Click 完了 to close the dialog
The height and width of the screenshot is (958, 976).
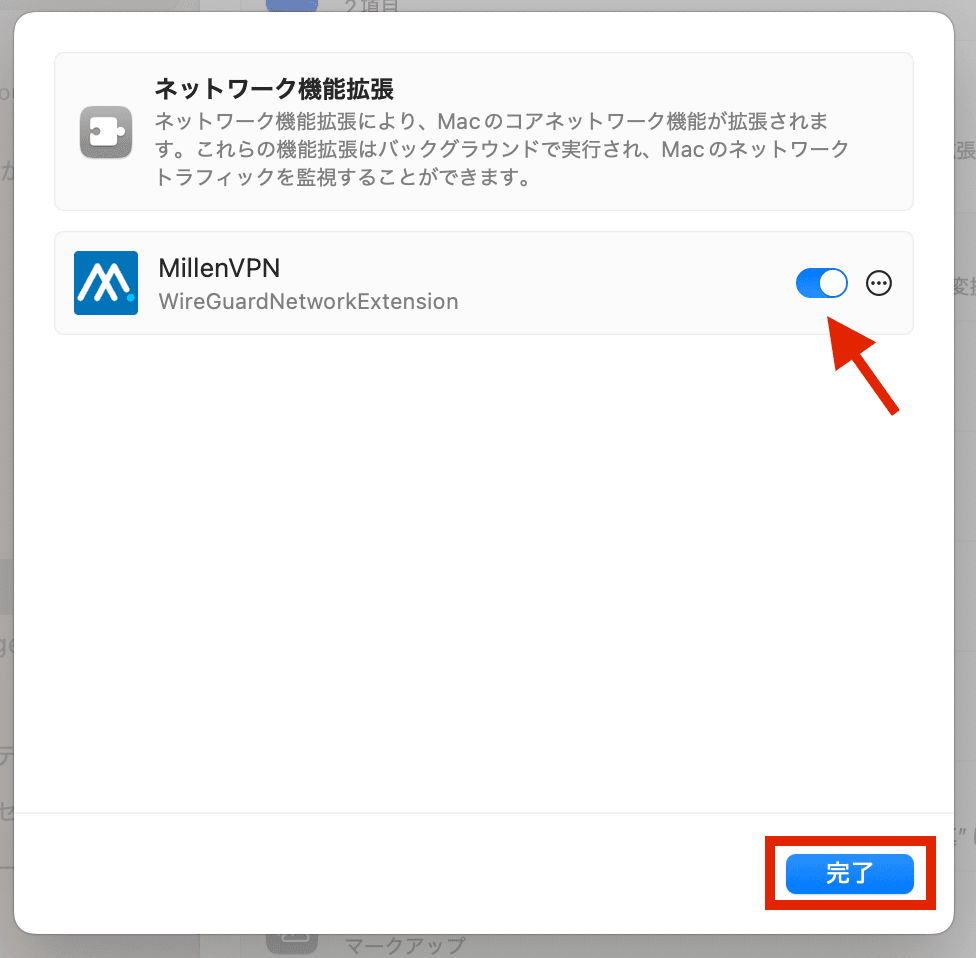pyautogui.click(x=850, y=873)
